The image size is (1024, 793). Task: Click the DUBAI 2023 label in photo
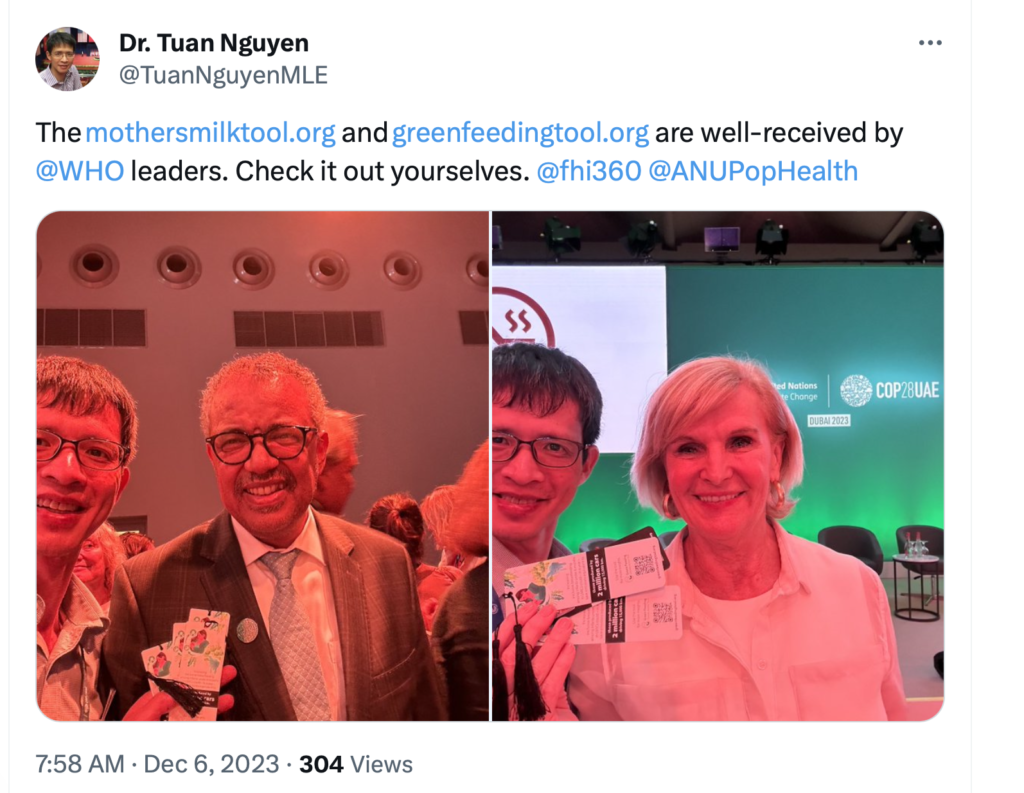pos(829,421)
